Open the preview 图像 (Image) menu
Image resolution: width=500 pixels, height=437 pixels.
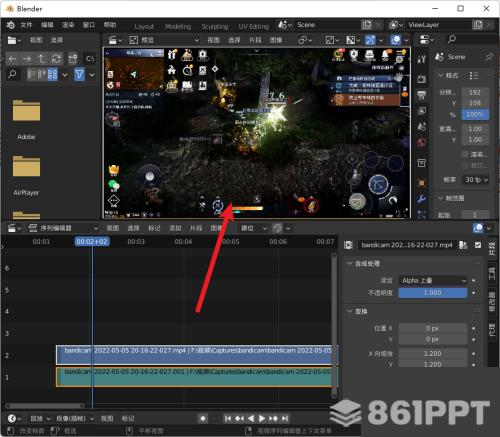[276, 40]
